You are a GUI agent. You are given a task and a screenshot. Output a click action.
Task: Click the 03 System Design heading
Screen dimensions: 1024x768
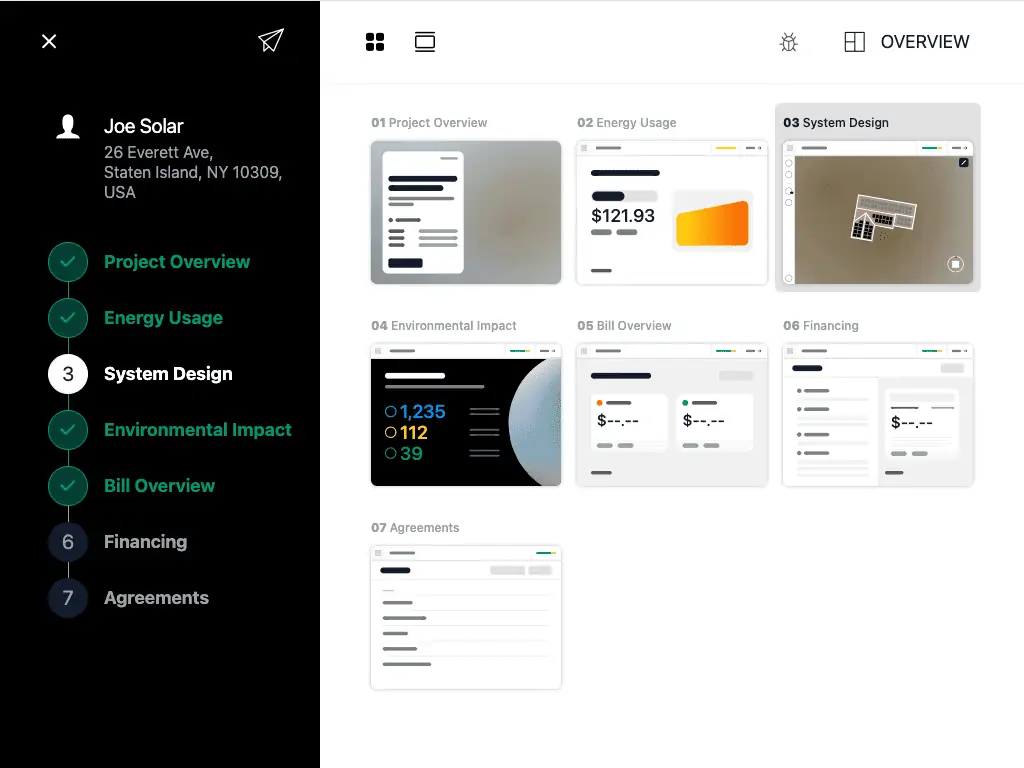click(836, 123)
